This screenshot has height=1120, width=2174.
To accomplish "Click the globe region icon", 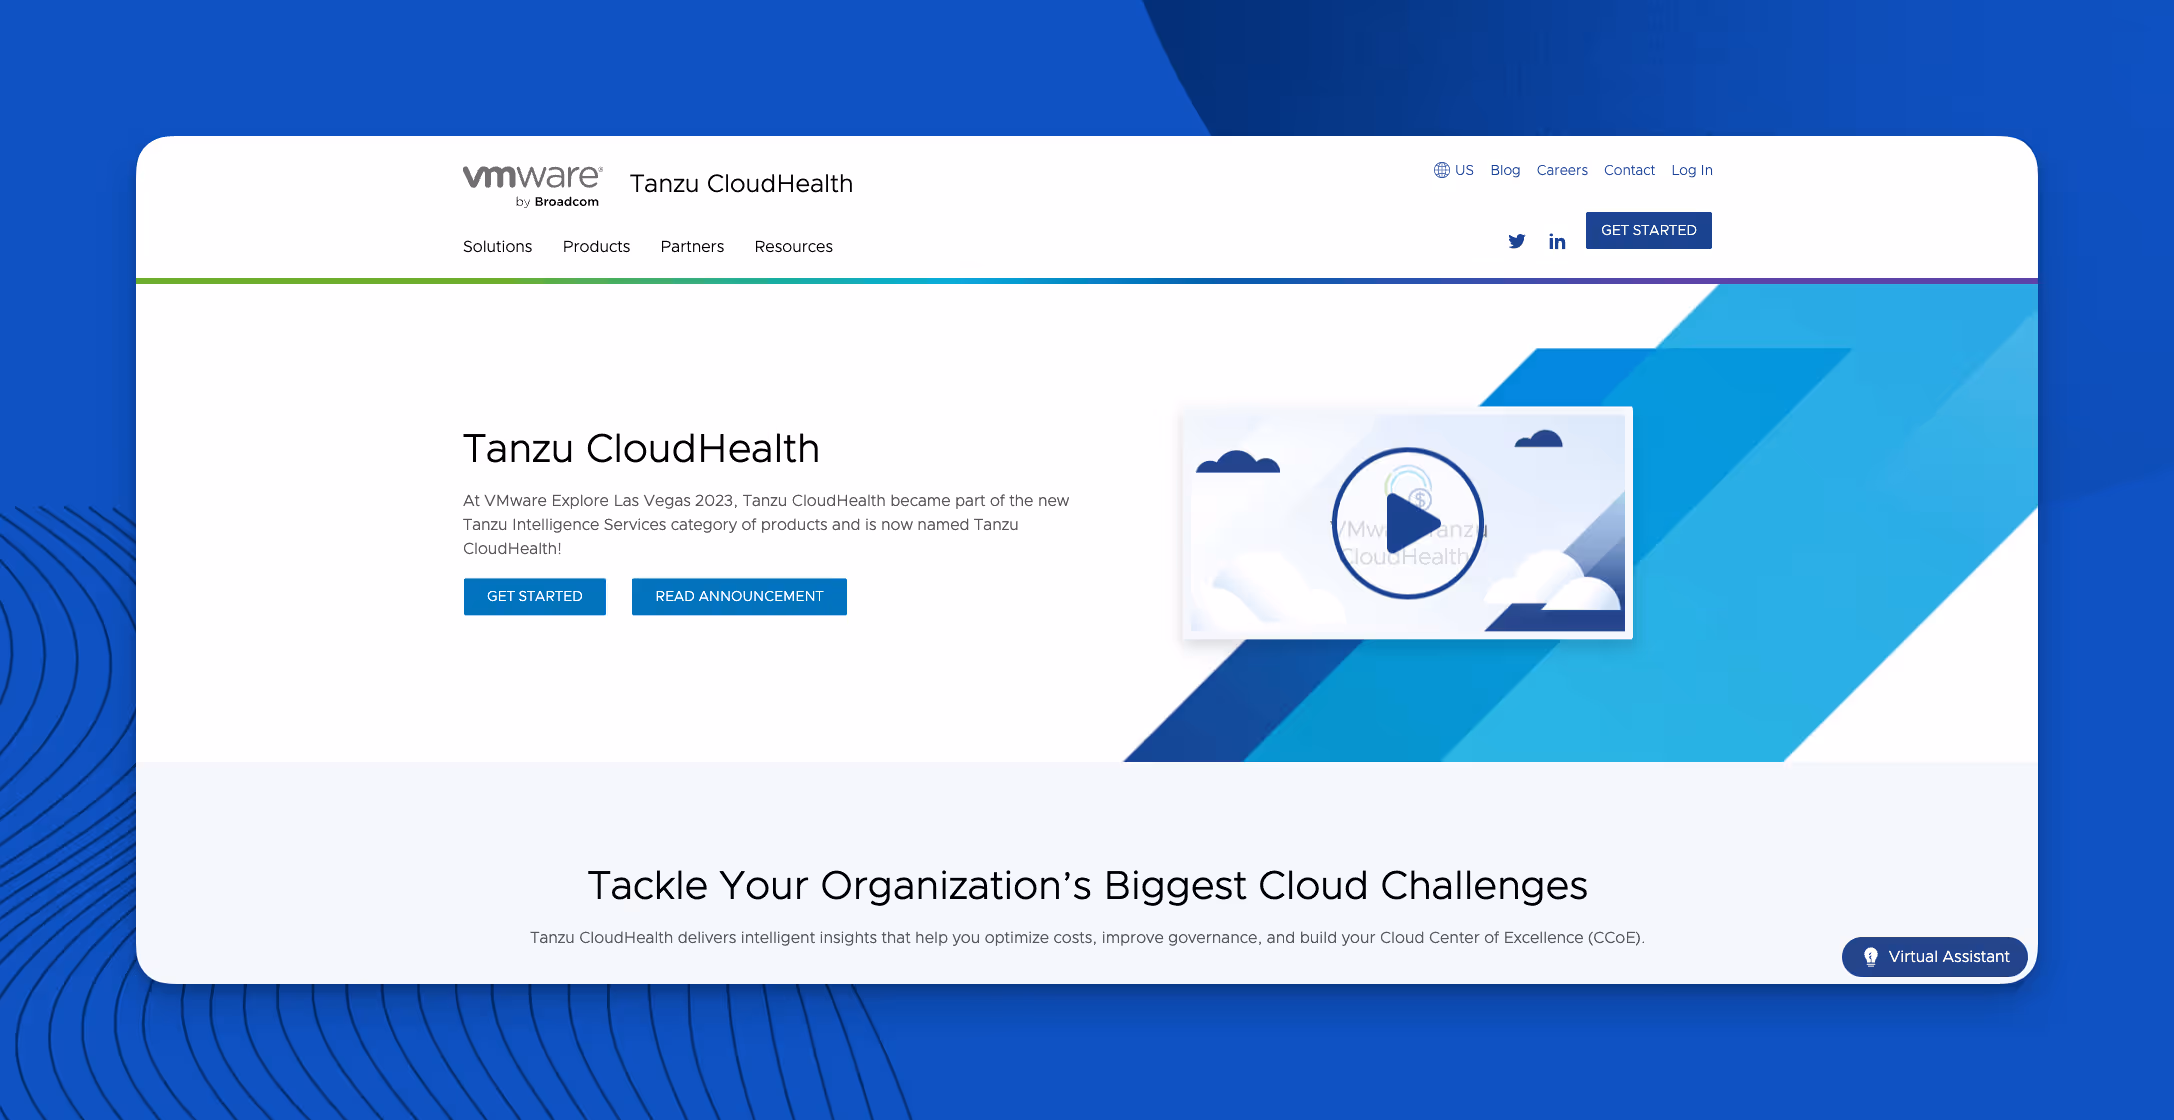I will [1441, 170].
